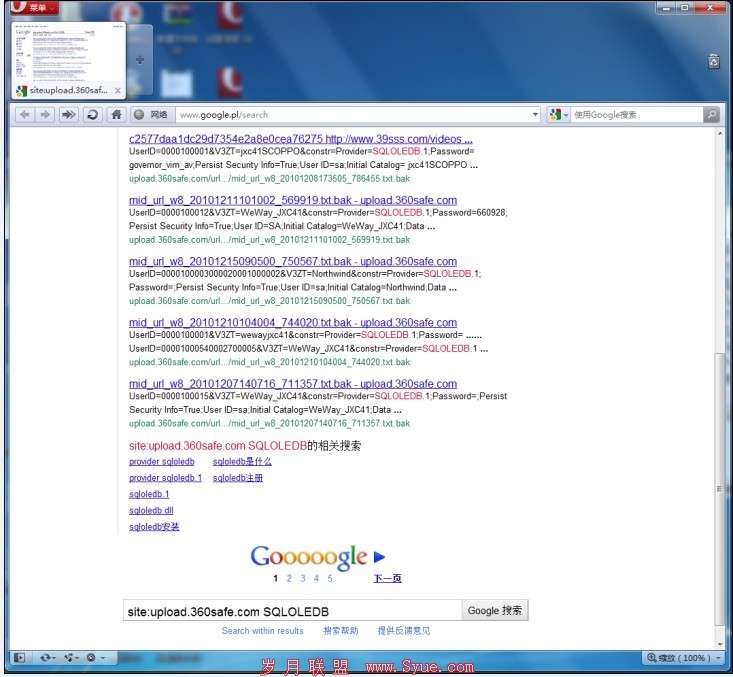Image resolution: width=733 pixels, height=677 pixels.
Task: Click the 'SQLOLEDB的相关搜索' heading text
Action: [304, 446]
